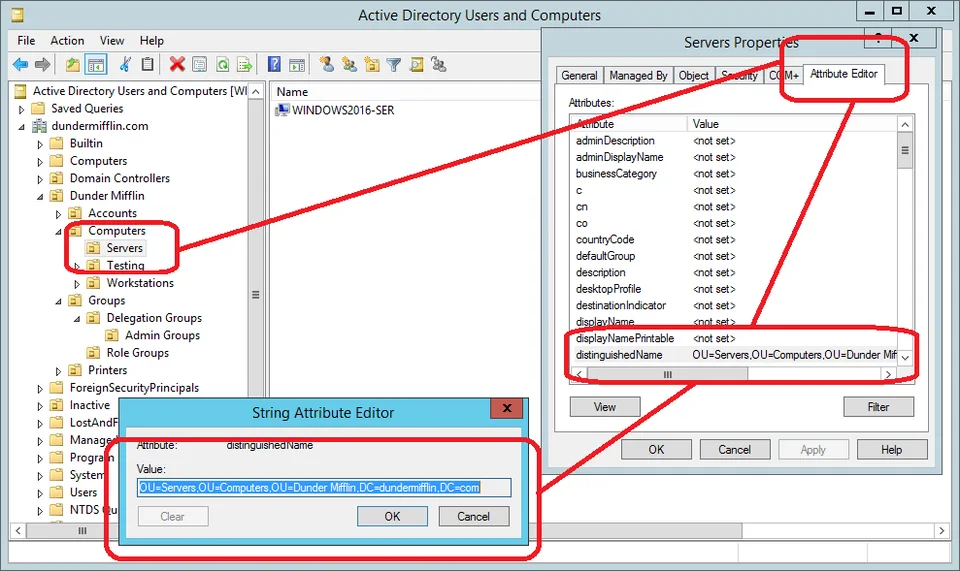Open the Help menu
960x571 pixels.
pyautogui.click(x=152, y=40)
